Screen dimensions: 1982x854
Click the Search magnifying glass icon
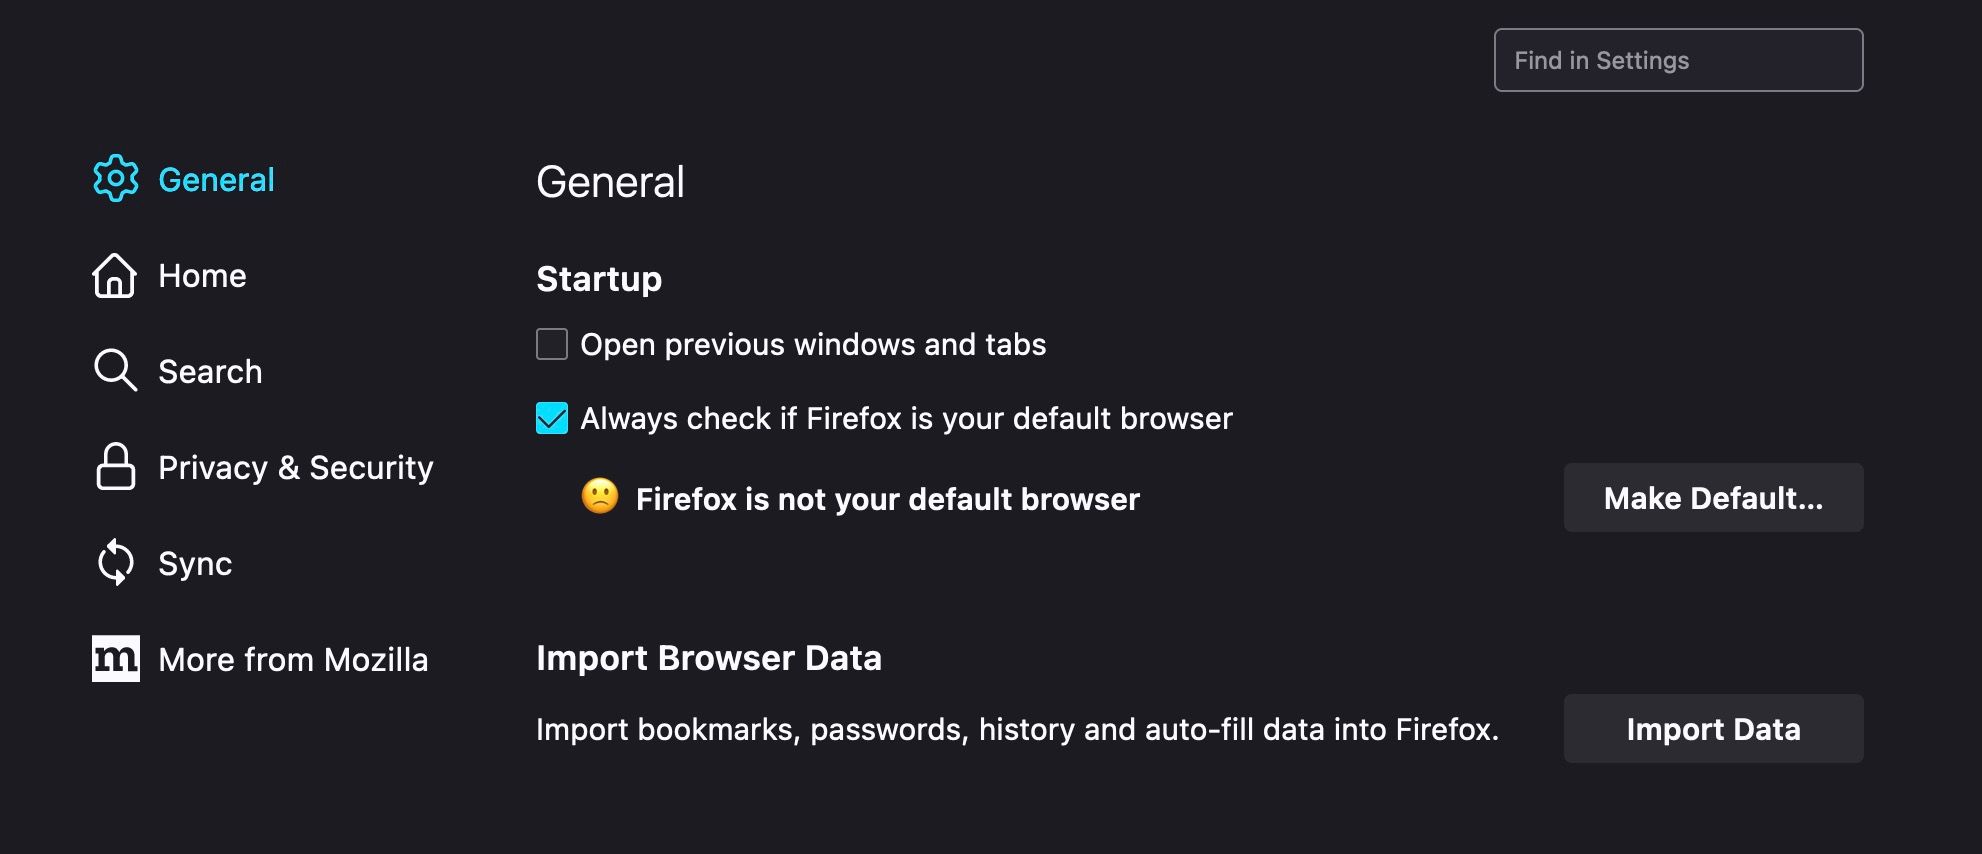[x=115, y=370]
